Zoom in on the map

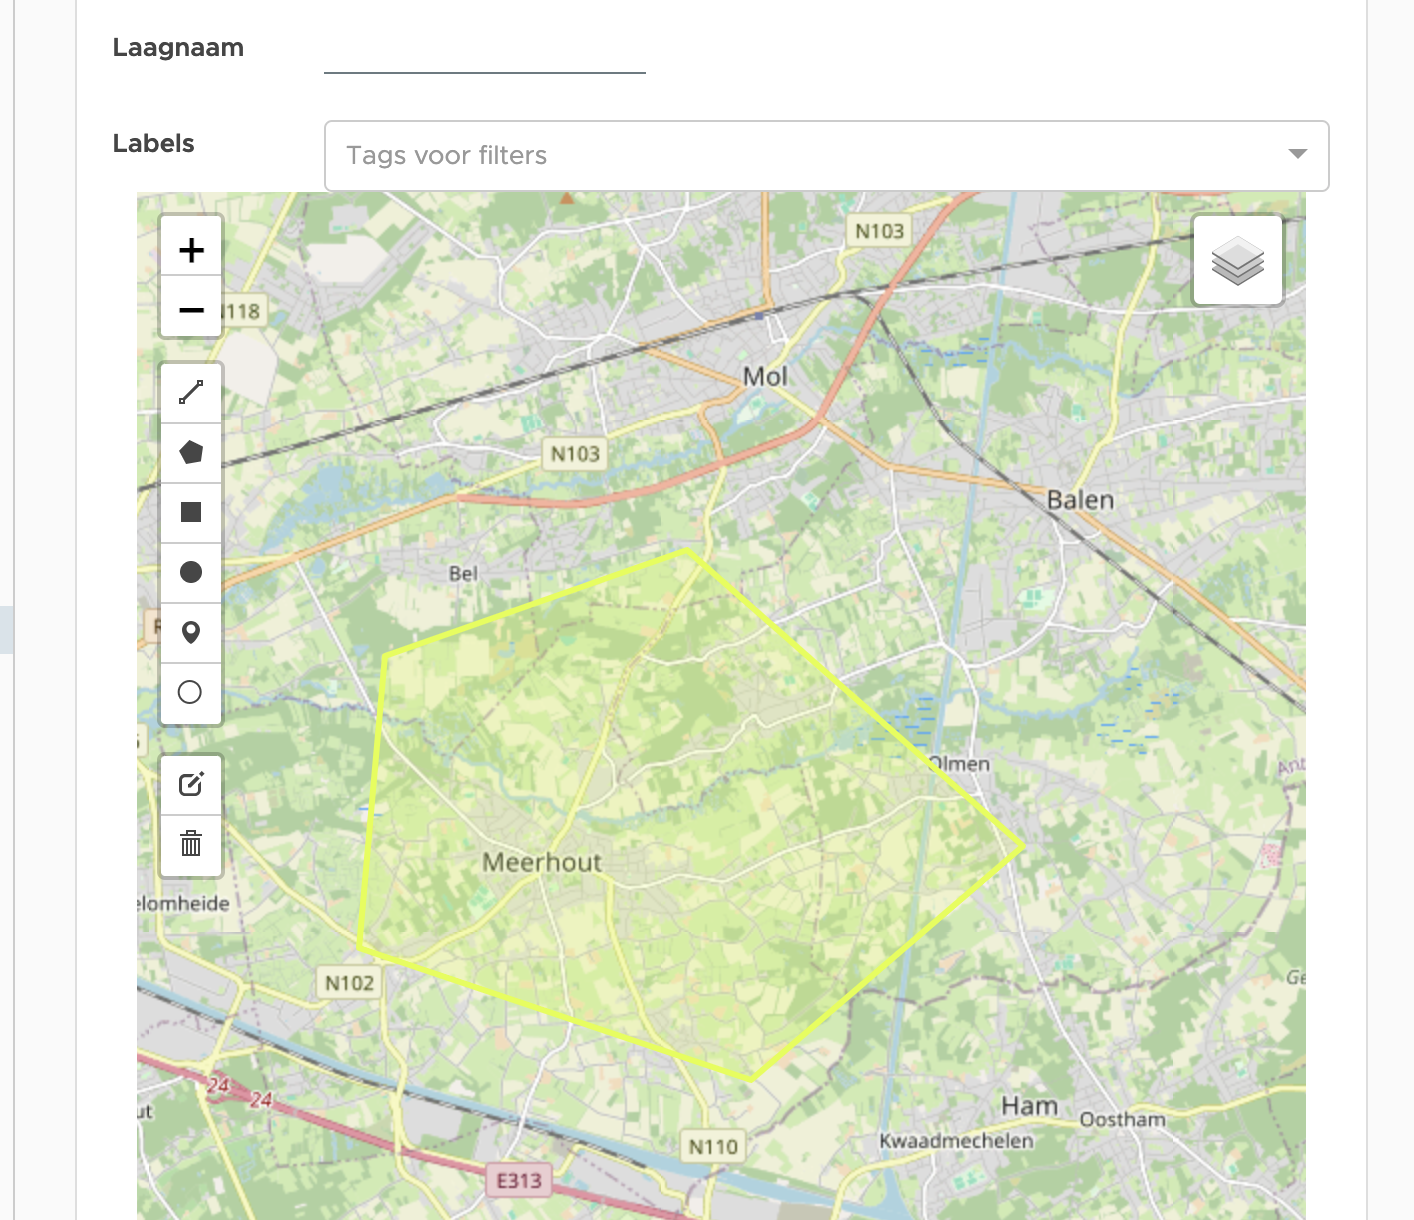(x=191, y=250)
